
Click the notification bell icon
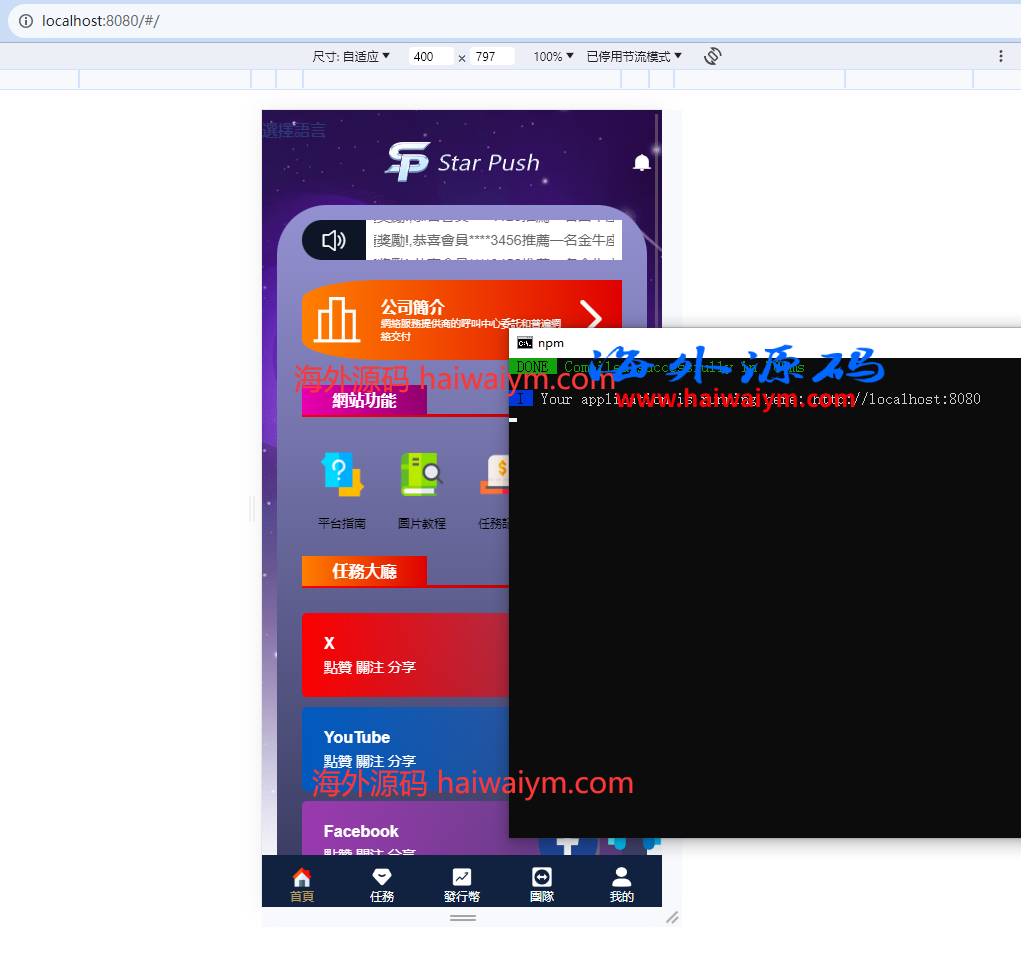(x=642, y=163)
